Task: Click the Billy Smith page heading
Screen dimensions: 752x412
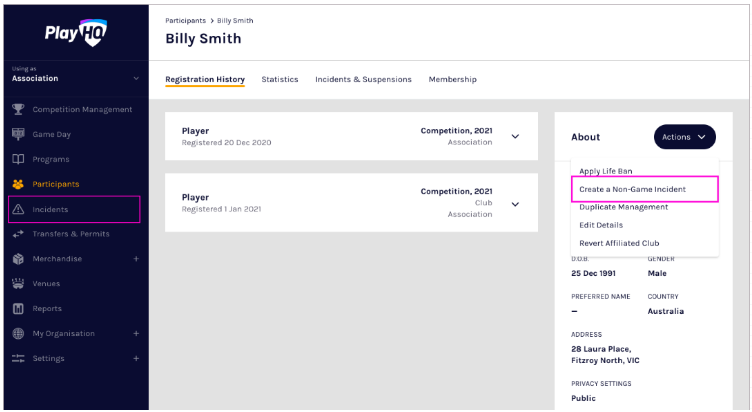Action: [203, 38]
